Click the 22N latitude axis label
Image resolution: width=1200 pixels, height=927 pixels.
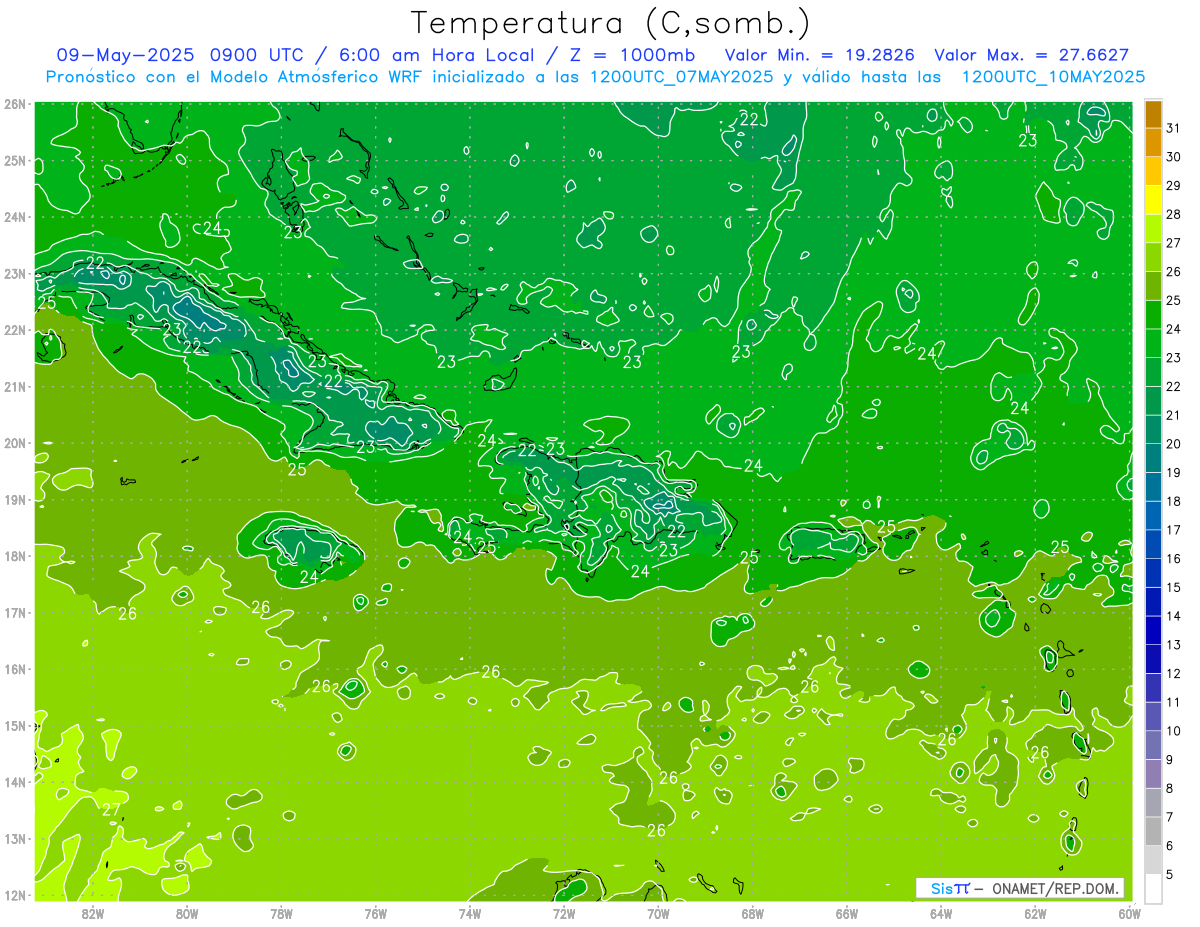(x=14, y=330)
